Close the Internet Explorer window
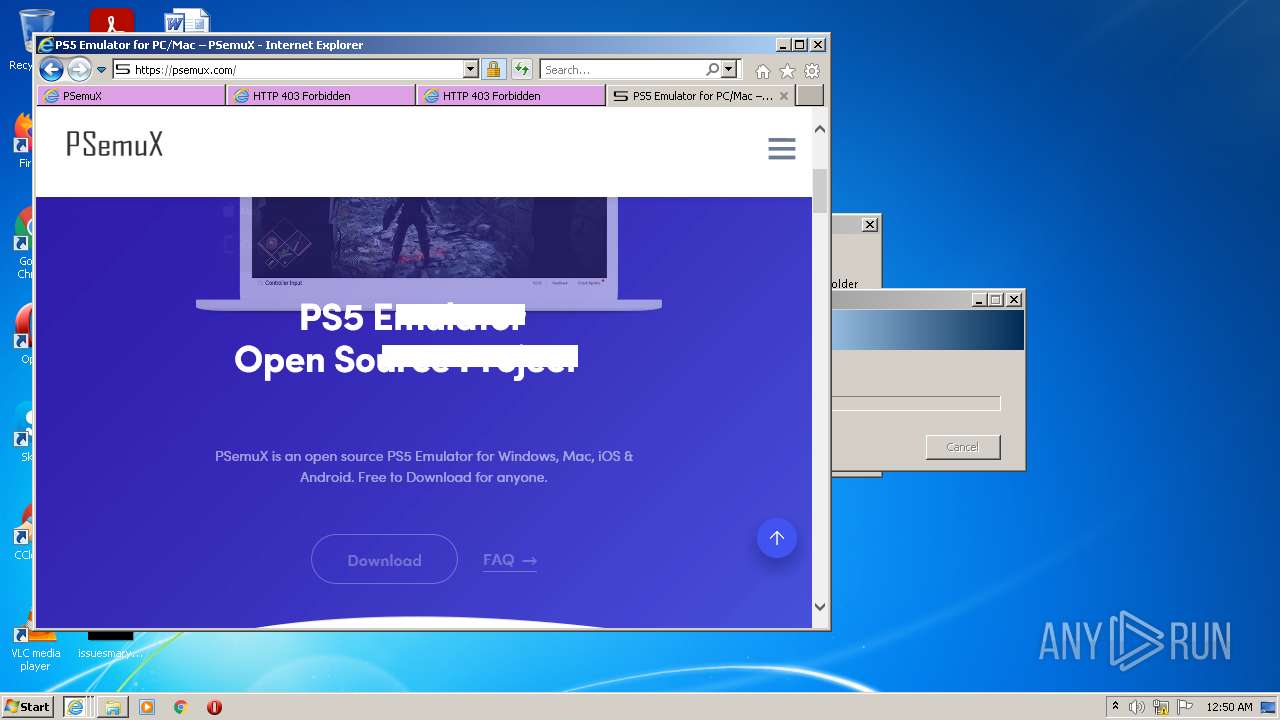The image size is (1280, 720). 818,45
